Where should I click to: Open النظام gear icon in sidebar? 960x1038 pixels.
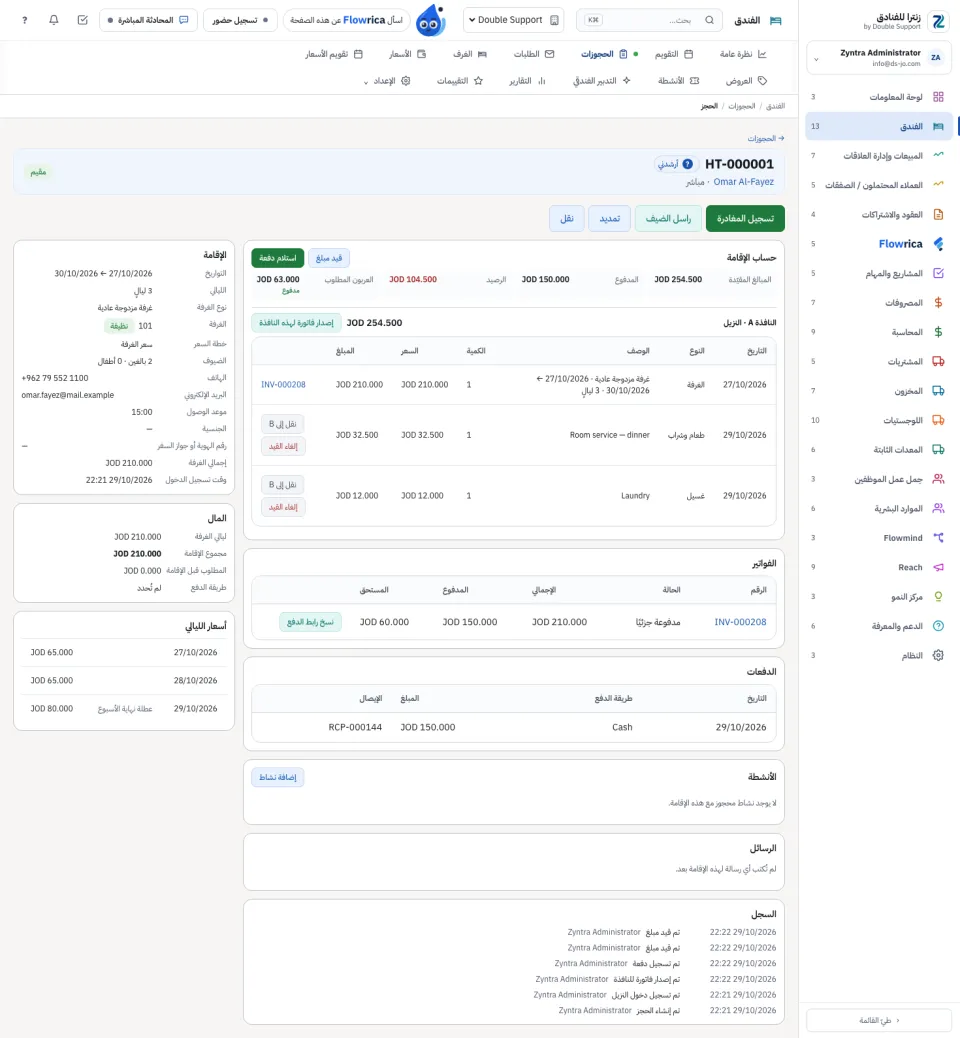tap(938, 655)
